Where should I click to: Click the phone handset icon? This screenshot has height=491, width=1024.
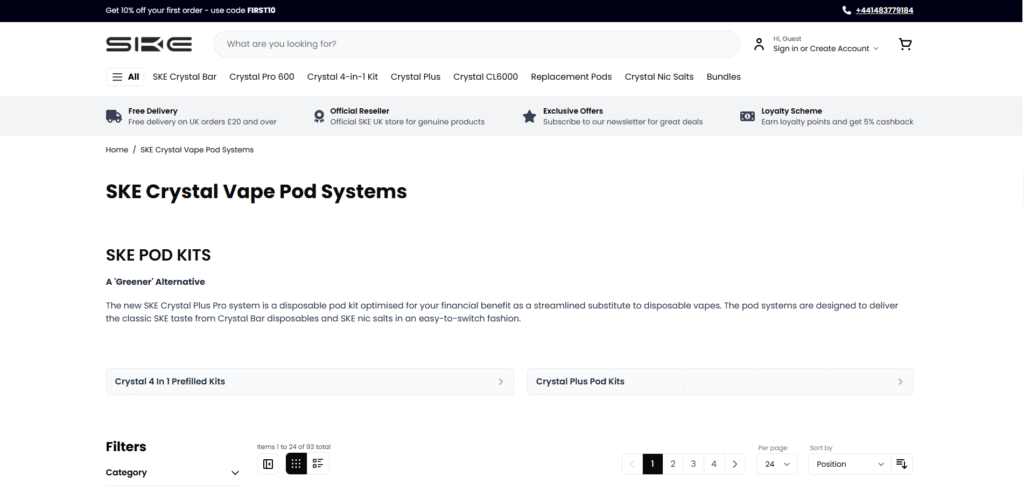pyautogui.click(x=846, y=10)
